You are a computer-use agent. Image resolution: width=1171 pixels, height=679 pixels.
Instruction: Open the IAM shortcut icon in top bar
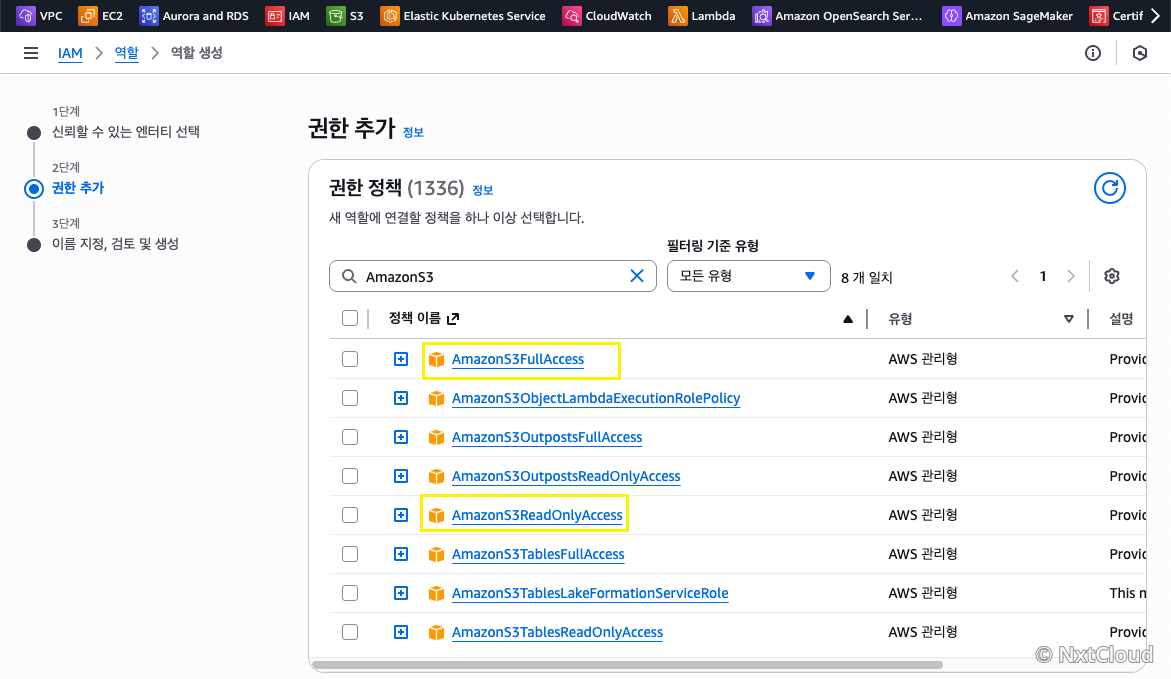275,16
